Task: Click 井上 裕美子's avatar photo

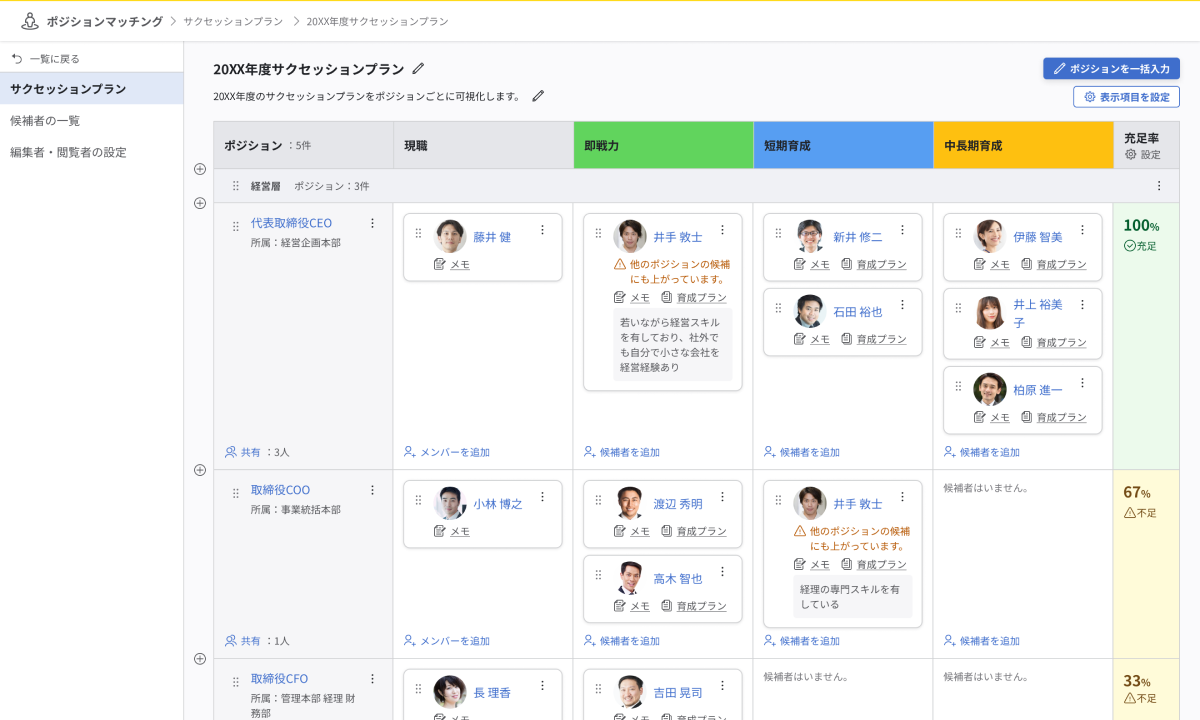Action: point(990,312)
